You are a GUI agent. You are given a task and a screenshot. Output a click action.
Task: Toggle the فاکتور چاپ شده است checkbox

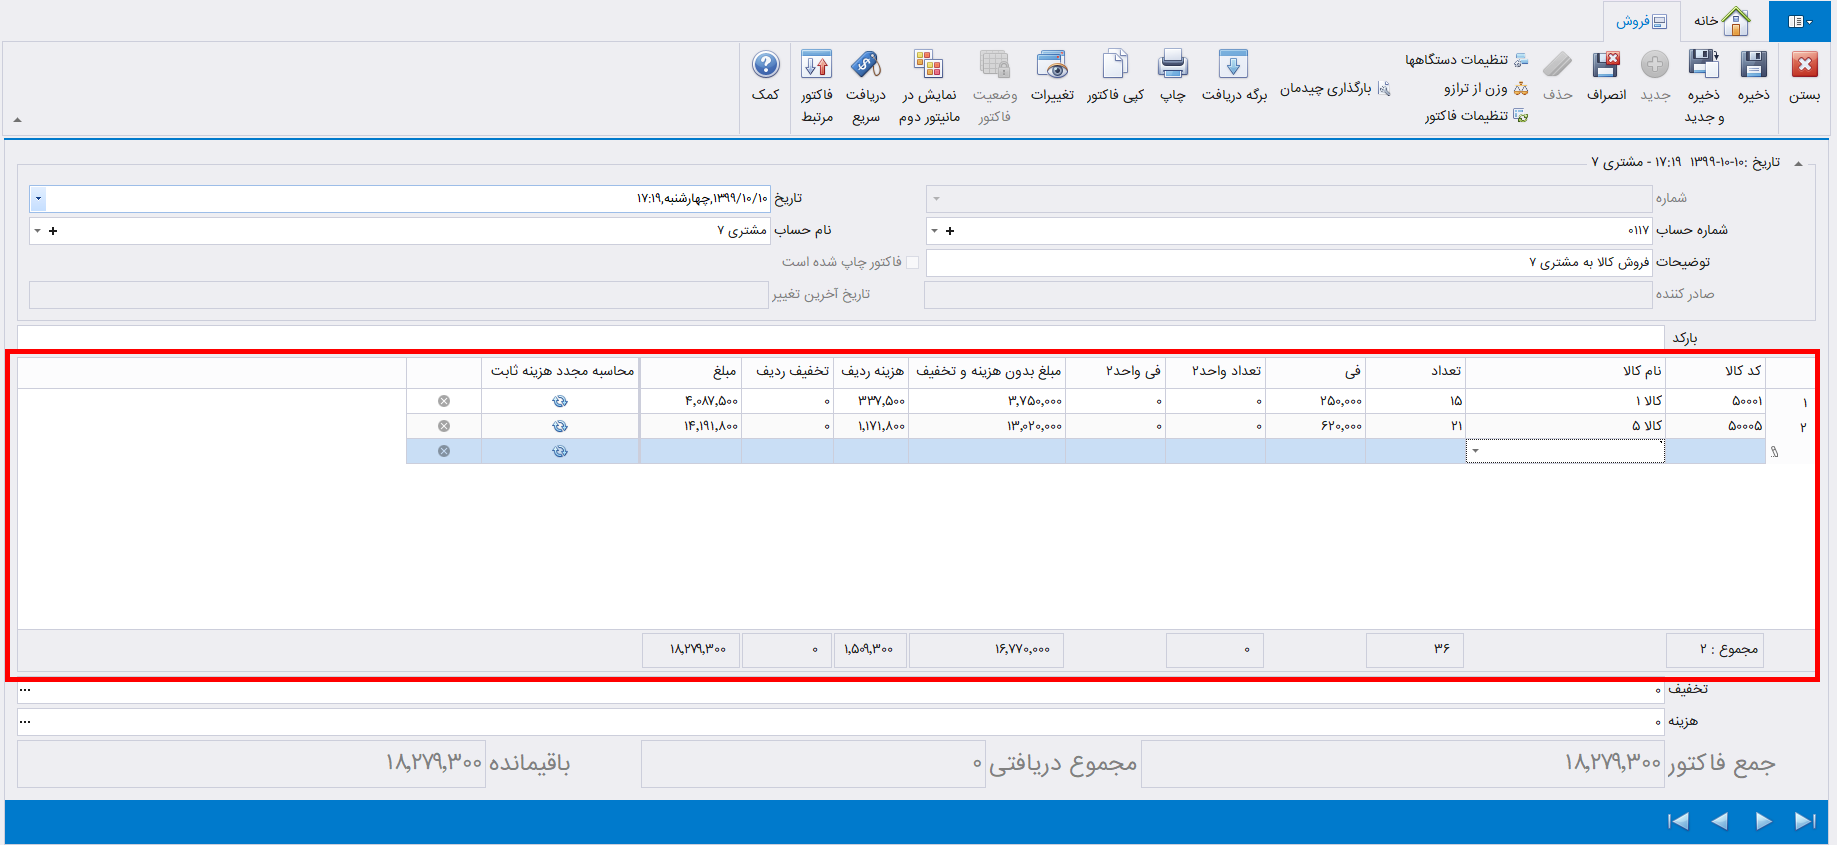[x=912, y=262]
